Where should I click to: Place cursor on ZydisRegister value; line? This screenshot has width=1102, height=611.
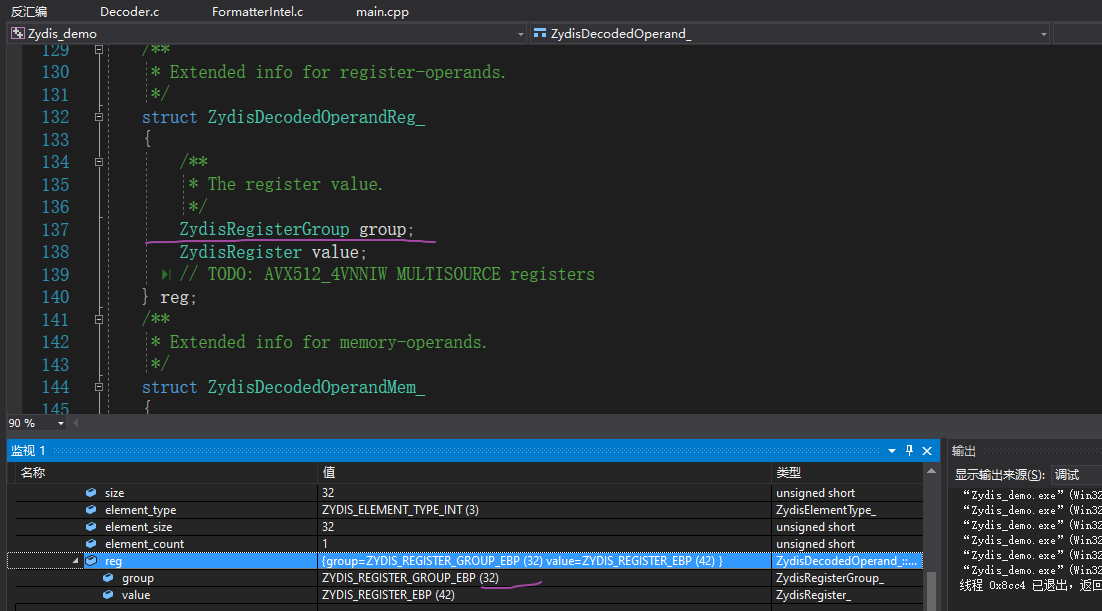point(273,252)
